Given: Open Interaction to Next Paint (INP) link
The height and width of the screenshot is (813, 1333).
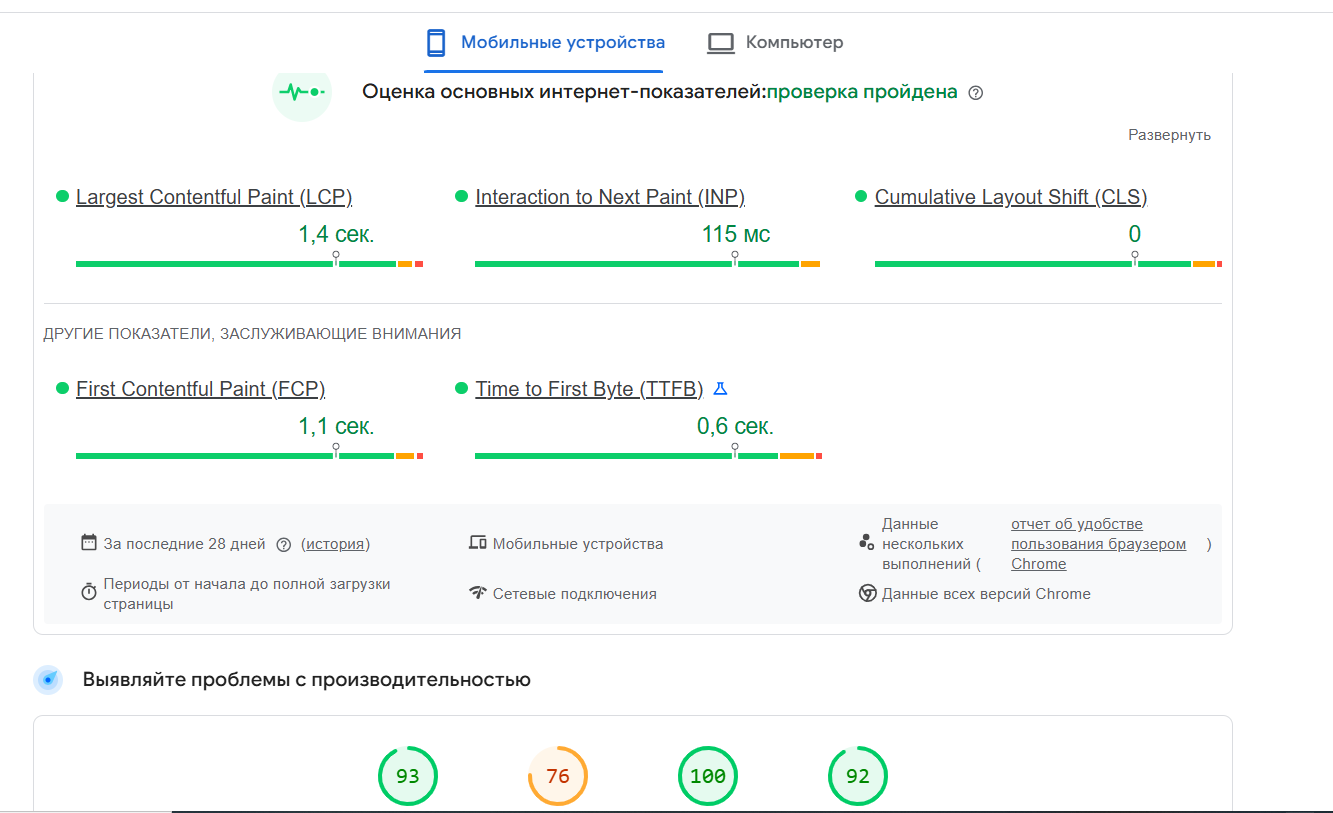Looking at the screenshot, I should click(610, 197).
